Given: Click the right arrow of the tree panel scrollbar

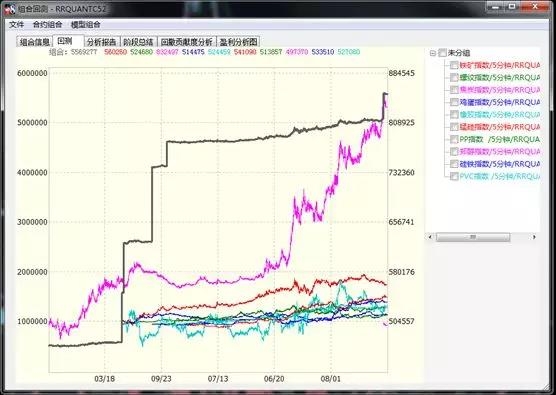Looking at the screenshot, I should 534,237.
